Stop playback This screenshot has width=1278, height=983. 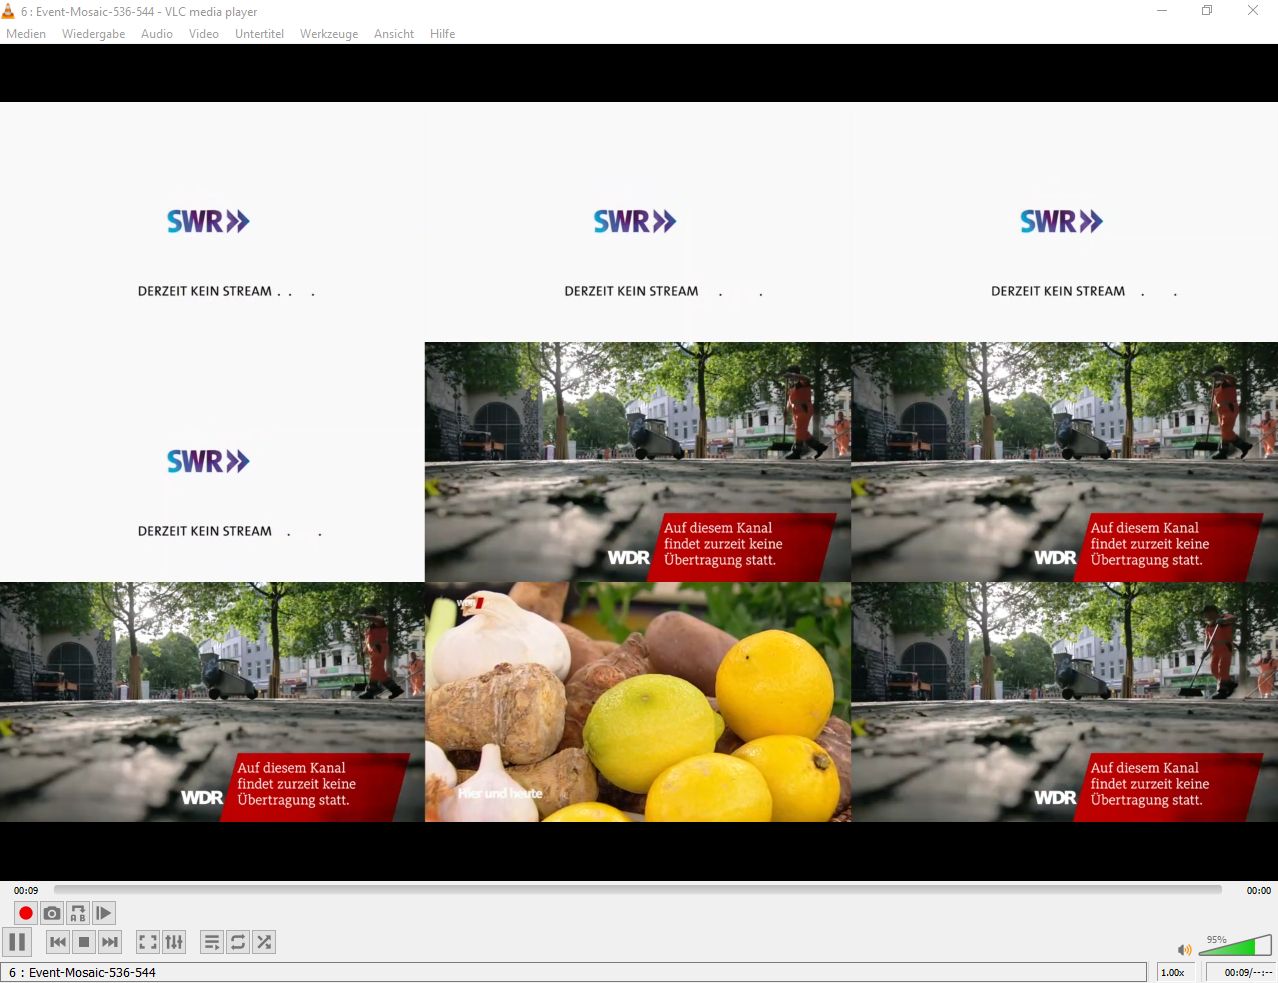[x=84, y=942]
